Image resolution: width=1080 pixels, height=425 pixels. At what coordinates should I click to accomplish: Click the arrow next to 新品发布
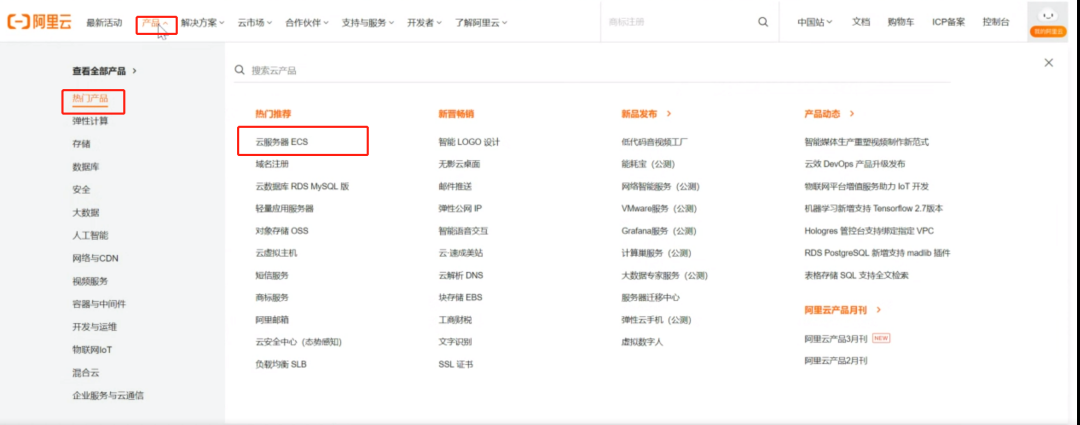[x=669, y=114]
